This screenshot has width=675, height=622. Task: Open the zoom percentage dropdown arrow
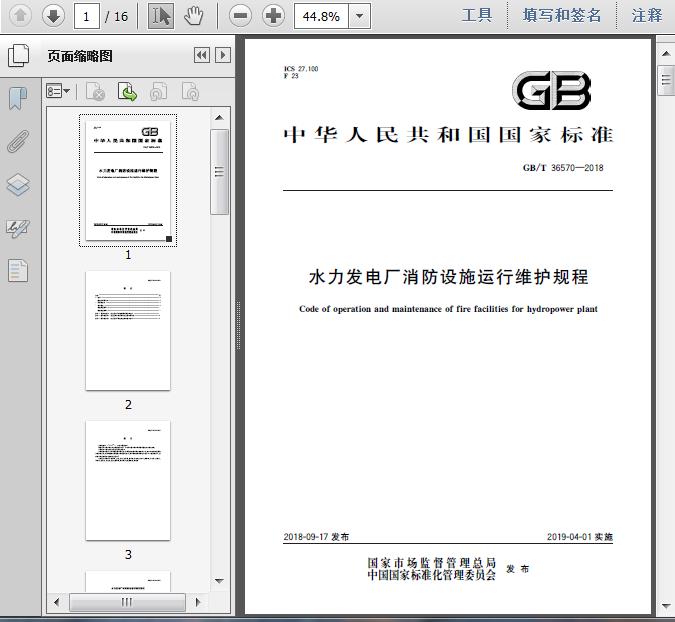pos(359,16)
